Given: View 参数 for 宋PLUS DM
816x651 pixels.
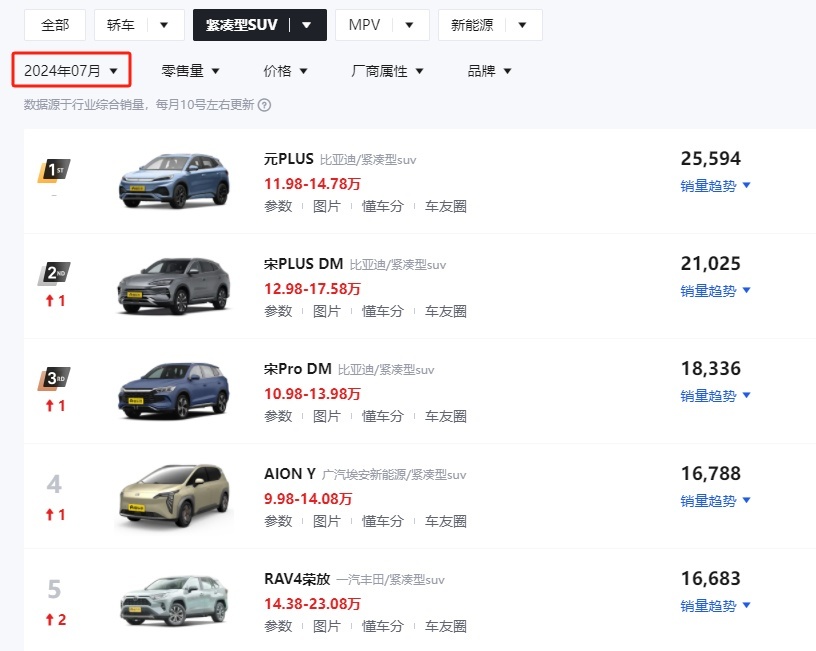Looking at the screenshot, I should tap(278, 312).
